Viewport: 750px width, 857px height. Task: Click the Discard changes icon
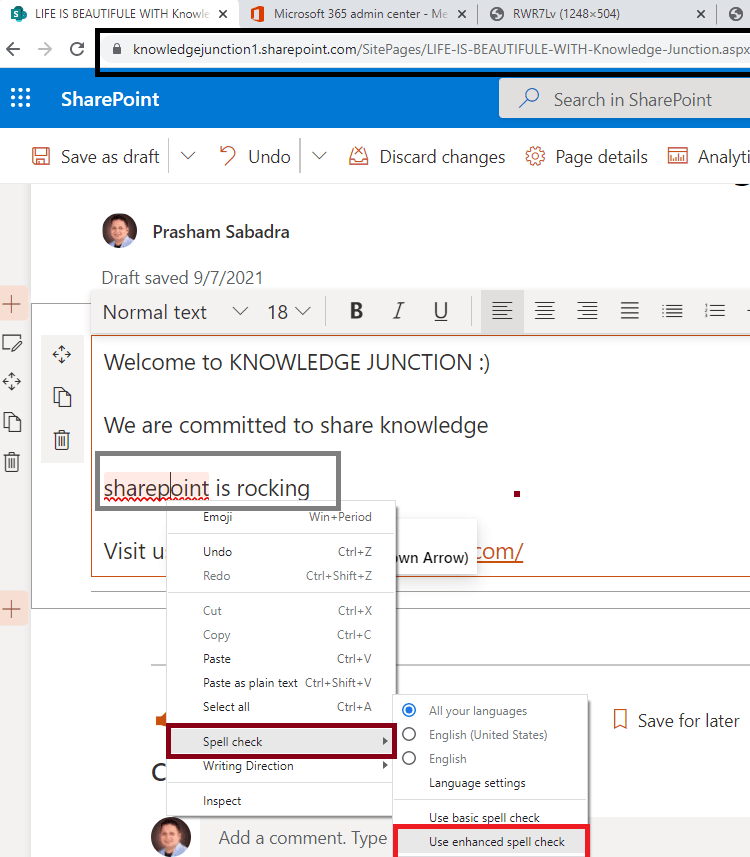359,156
